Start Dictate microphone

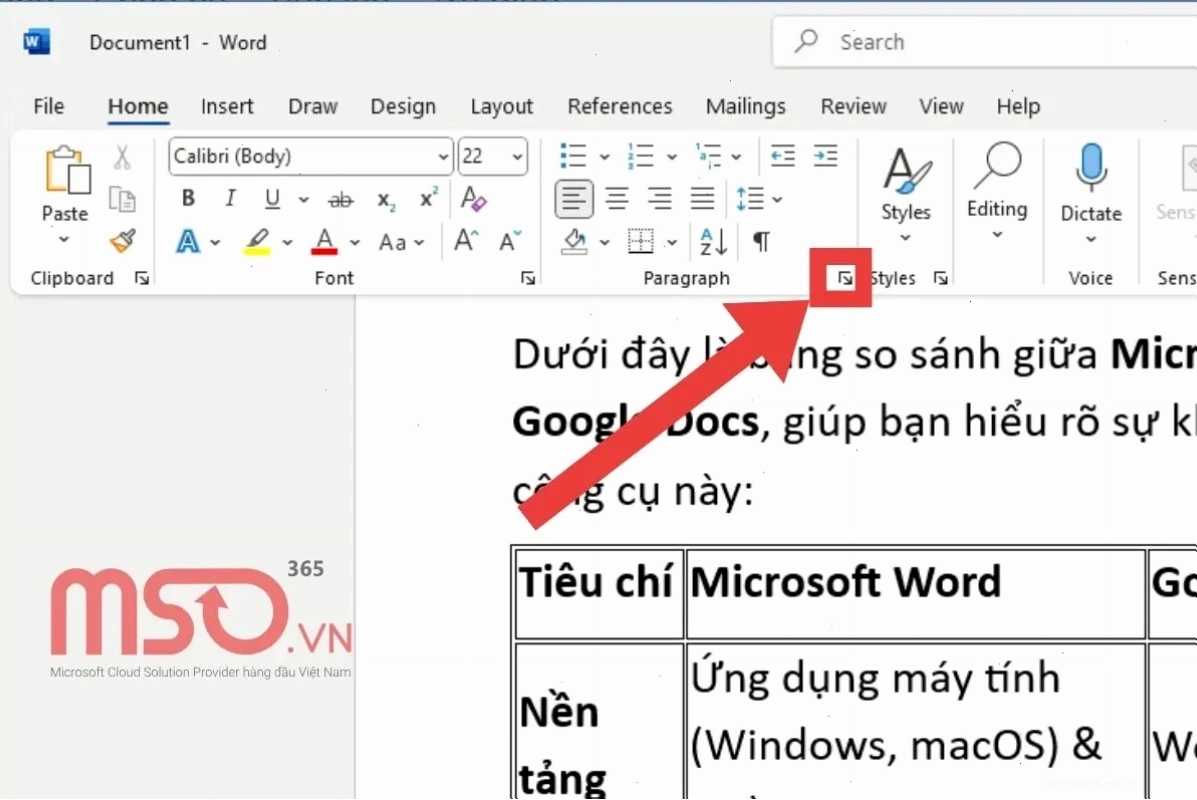(x=1091, y=195)
